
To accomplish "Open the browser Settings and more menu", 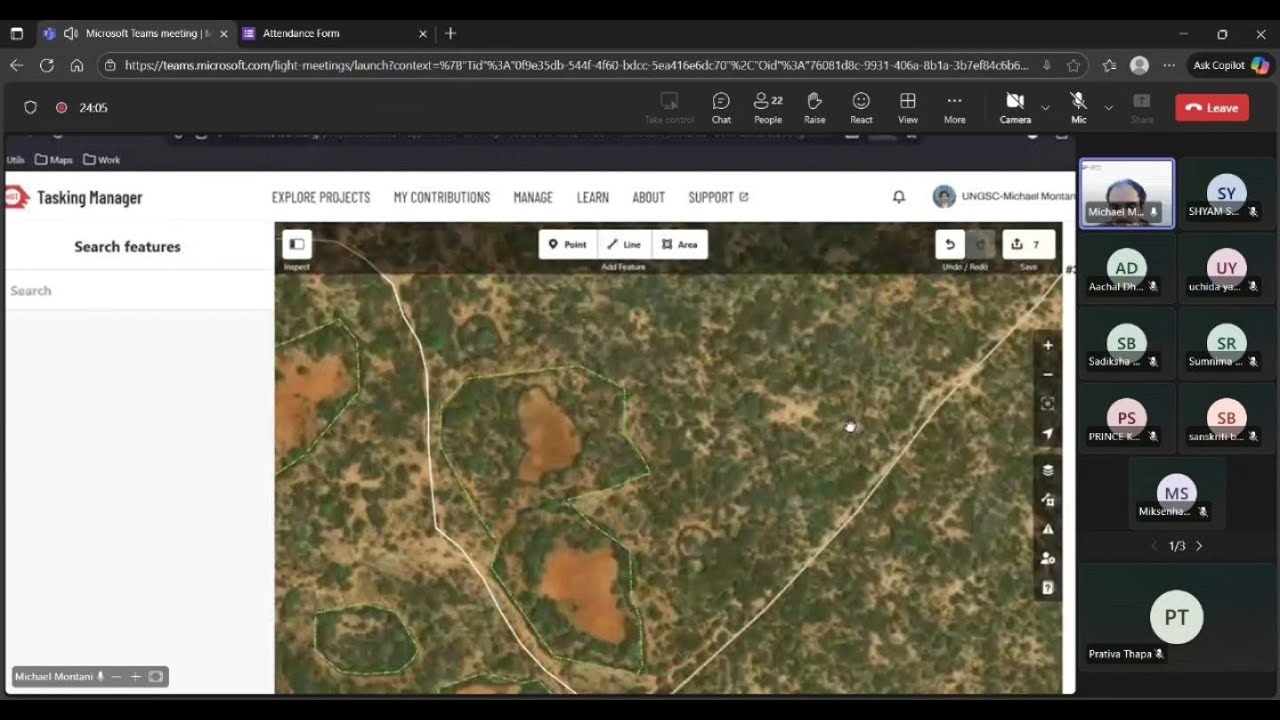I will [1169, 65].
